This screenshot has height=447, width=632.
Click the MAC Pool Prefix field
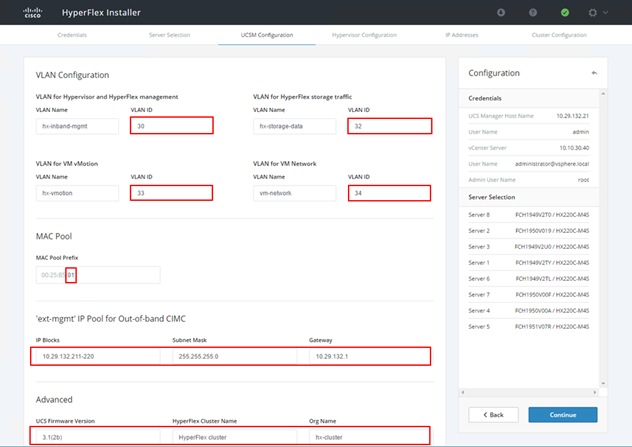[98, 275]
